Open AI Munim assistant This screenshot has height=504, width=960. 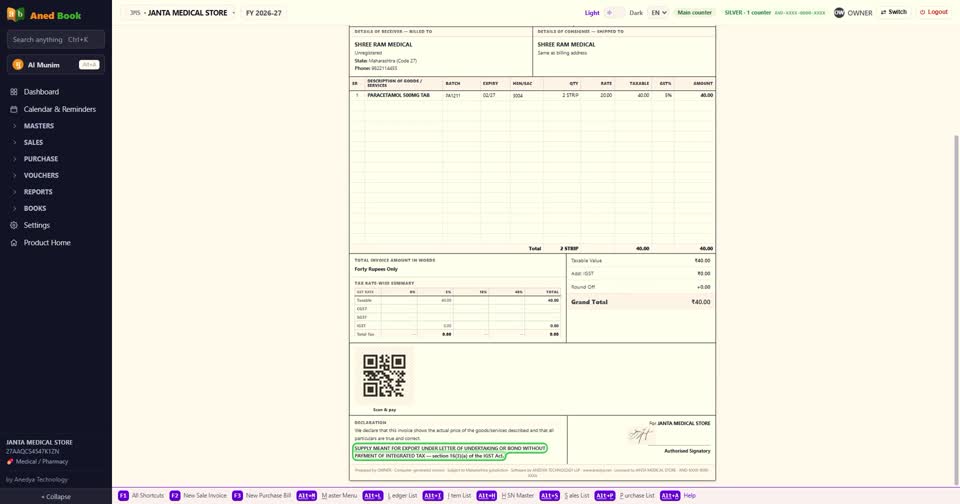[55, 64]
